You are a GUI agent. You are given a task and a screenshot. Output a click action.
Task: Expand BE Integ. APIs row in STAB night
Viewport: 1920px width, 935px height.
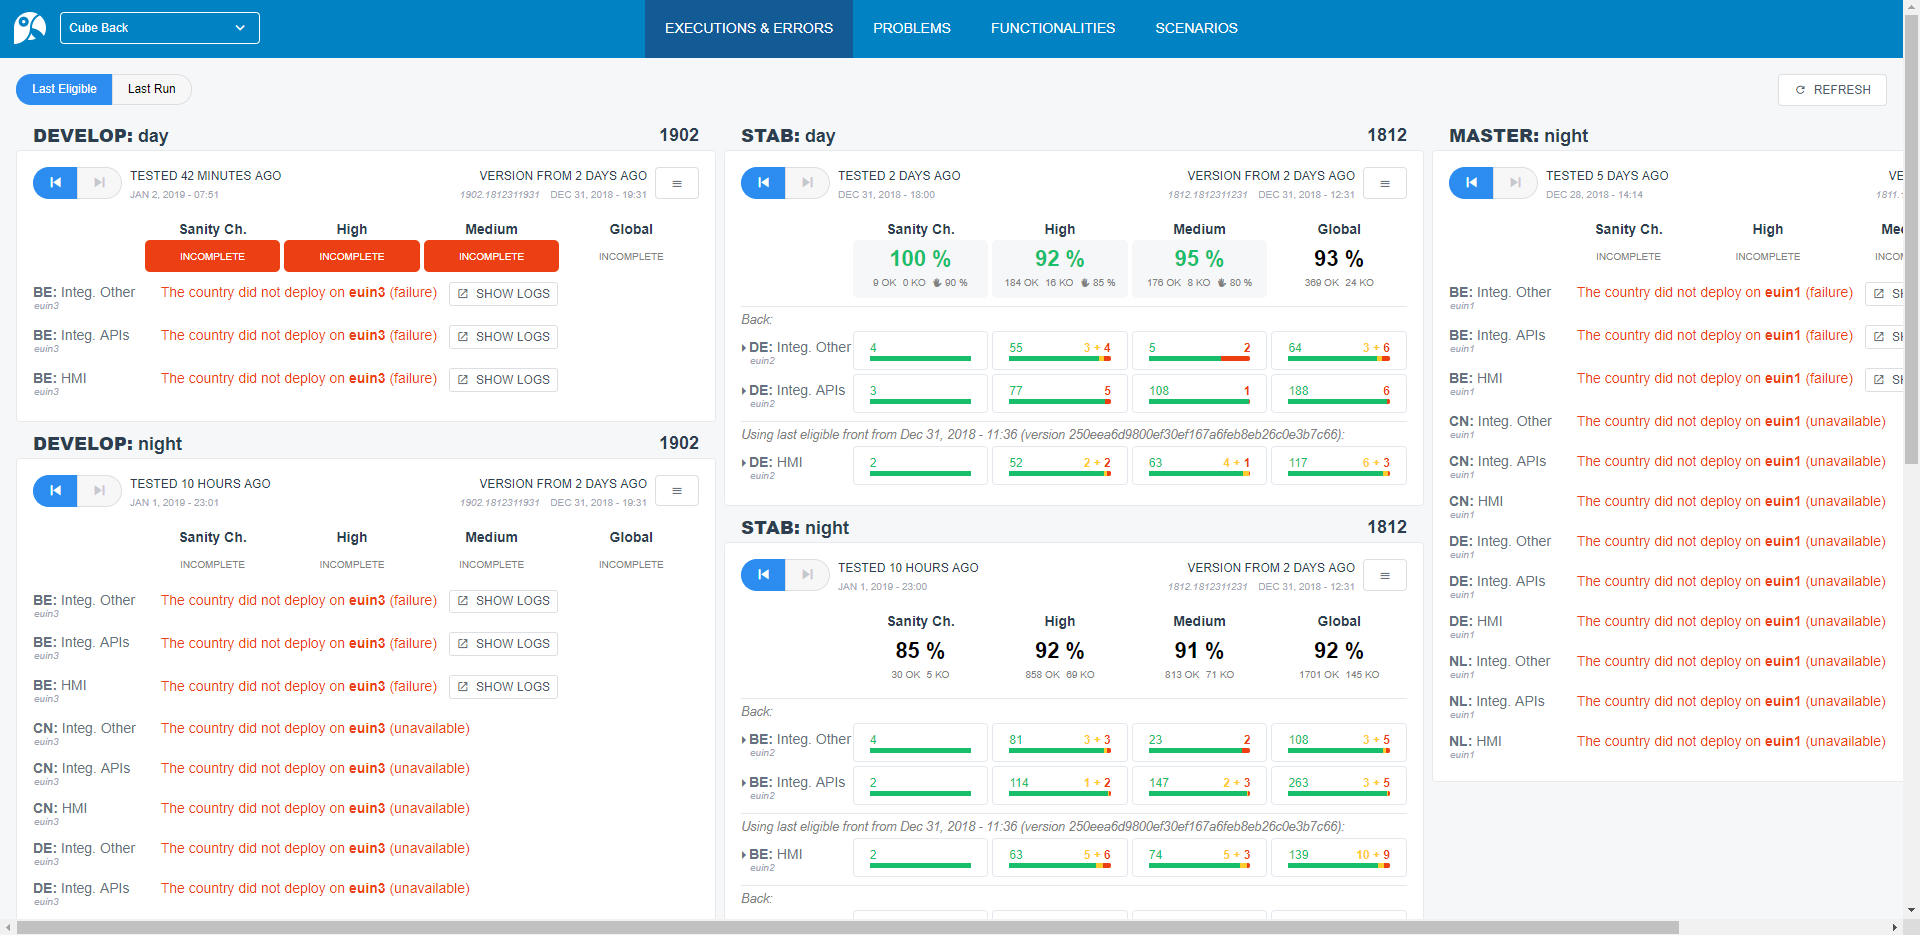[744, 783]
